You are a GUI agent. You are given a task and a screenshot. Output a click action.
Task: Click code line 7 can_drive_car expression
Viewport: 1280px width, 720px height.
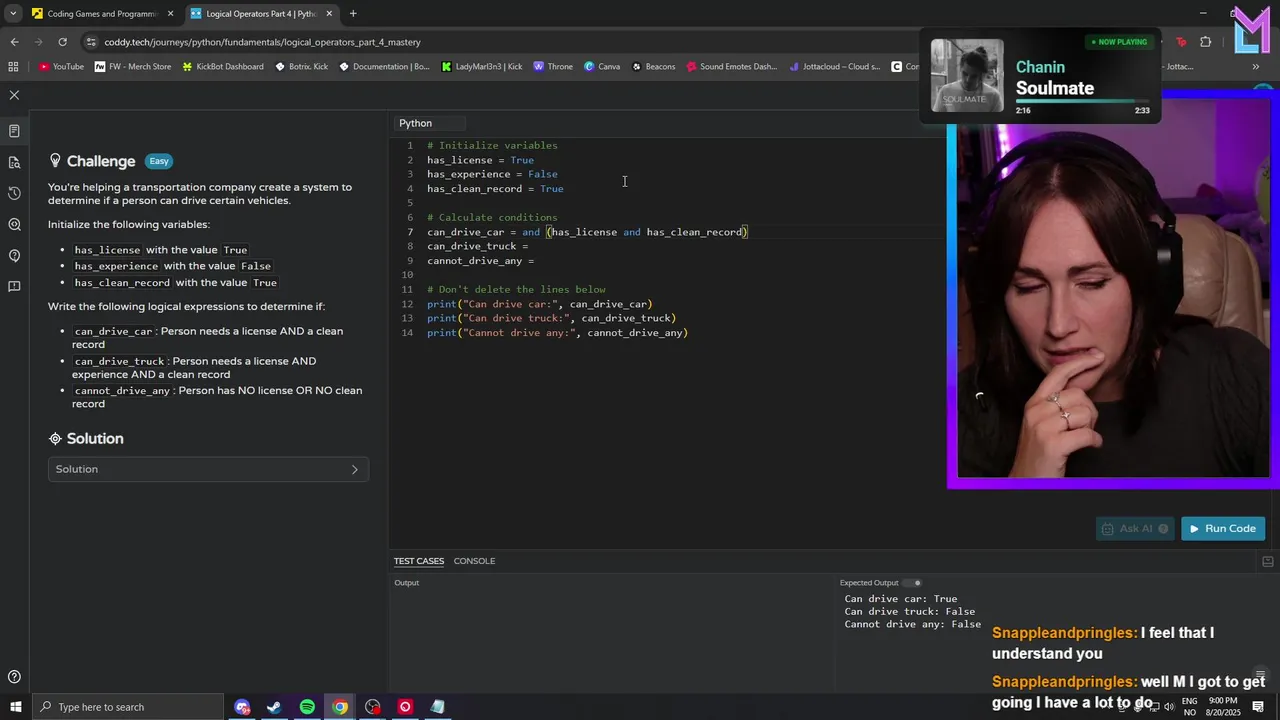pos(587,232)
